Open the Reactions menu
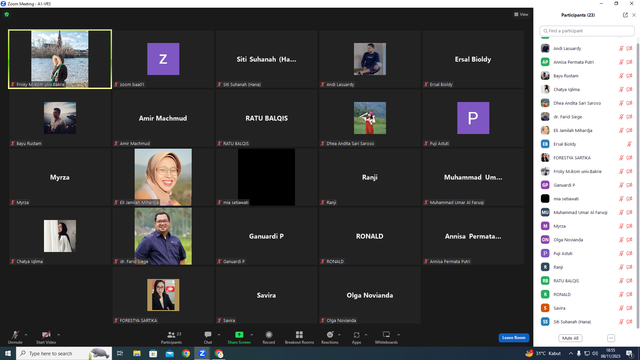The width and height of the screenshot is (640, 360). (330, 337)
